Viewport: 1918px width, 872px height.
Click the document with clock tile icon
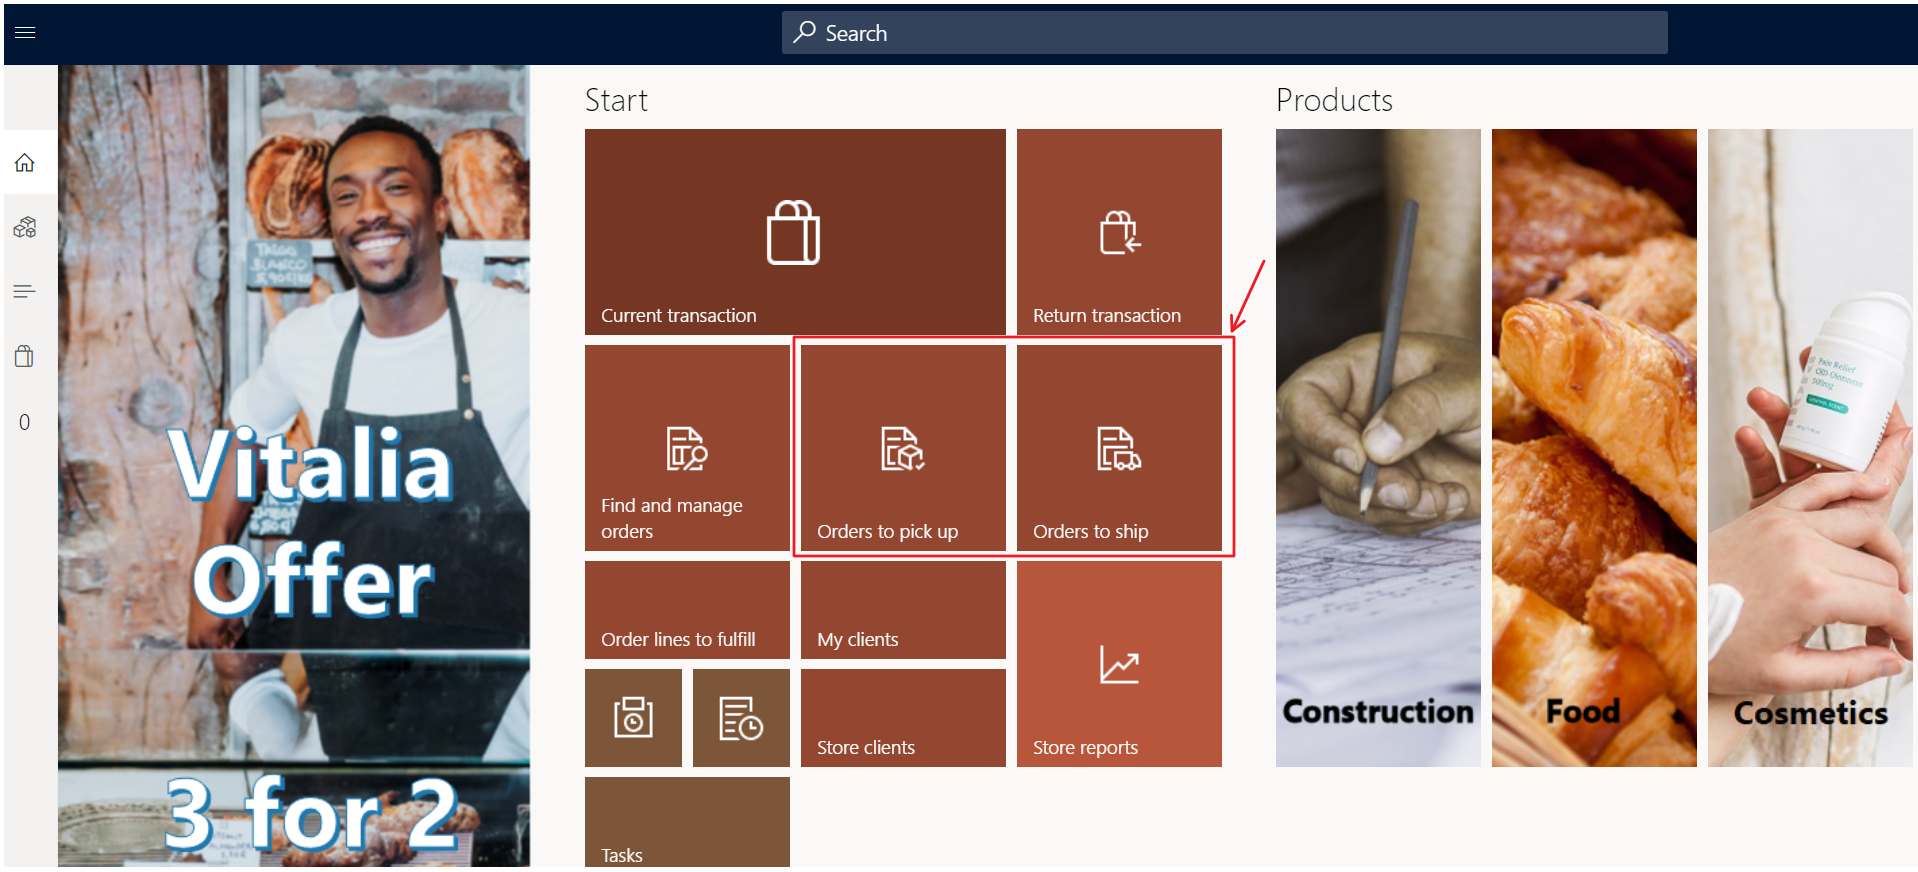coord(741,718)
